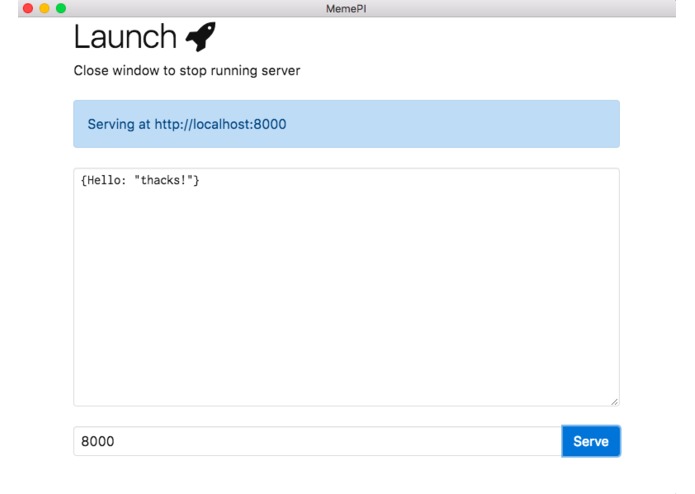Click the text area resize handle
The height and width of the screenshot is (494, 695).
click(x=614, y=401)
